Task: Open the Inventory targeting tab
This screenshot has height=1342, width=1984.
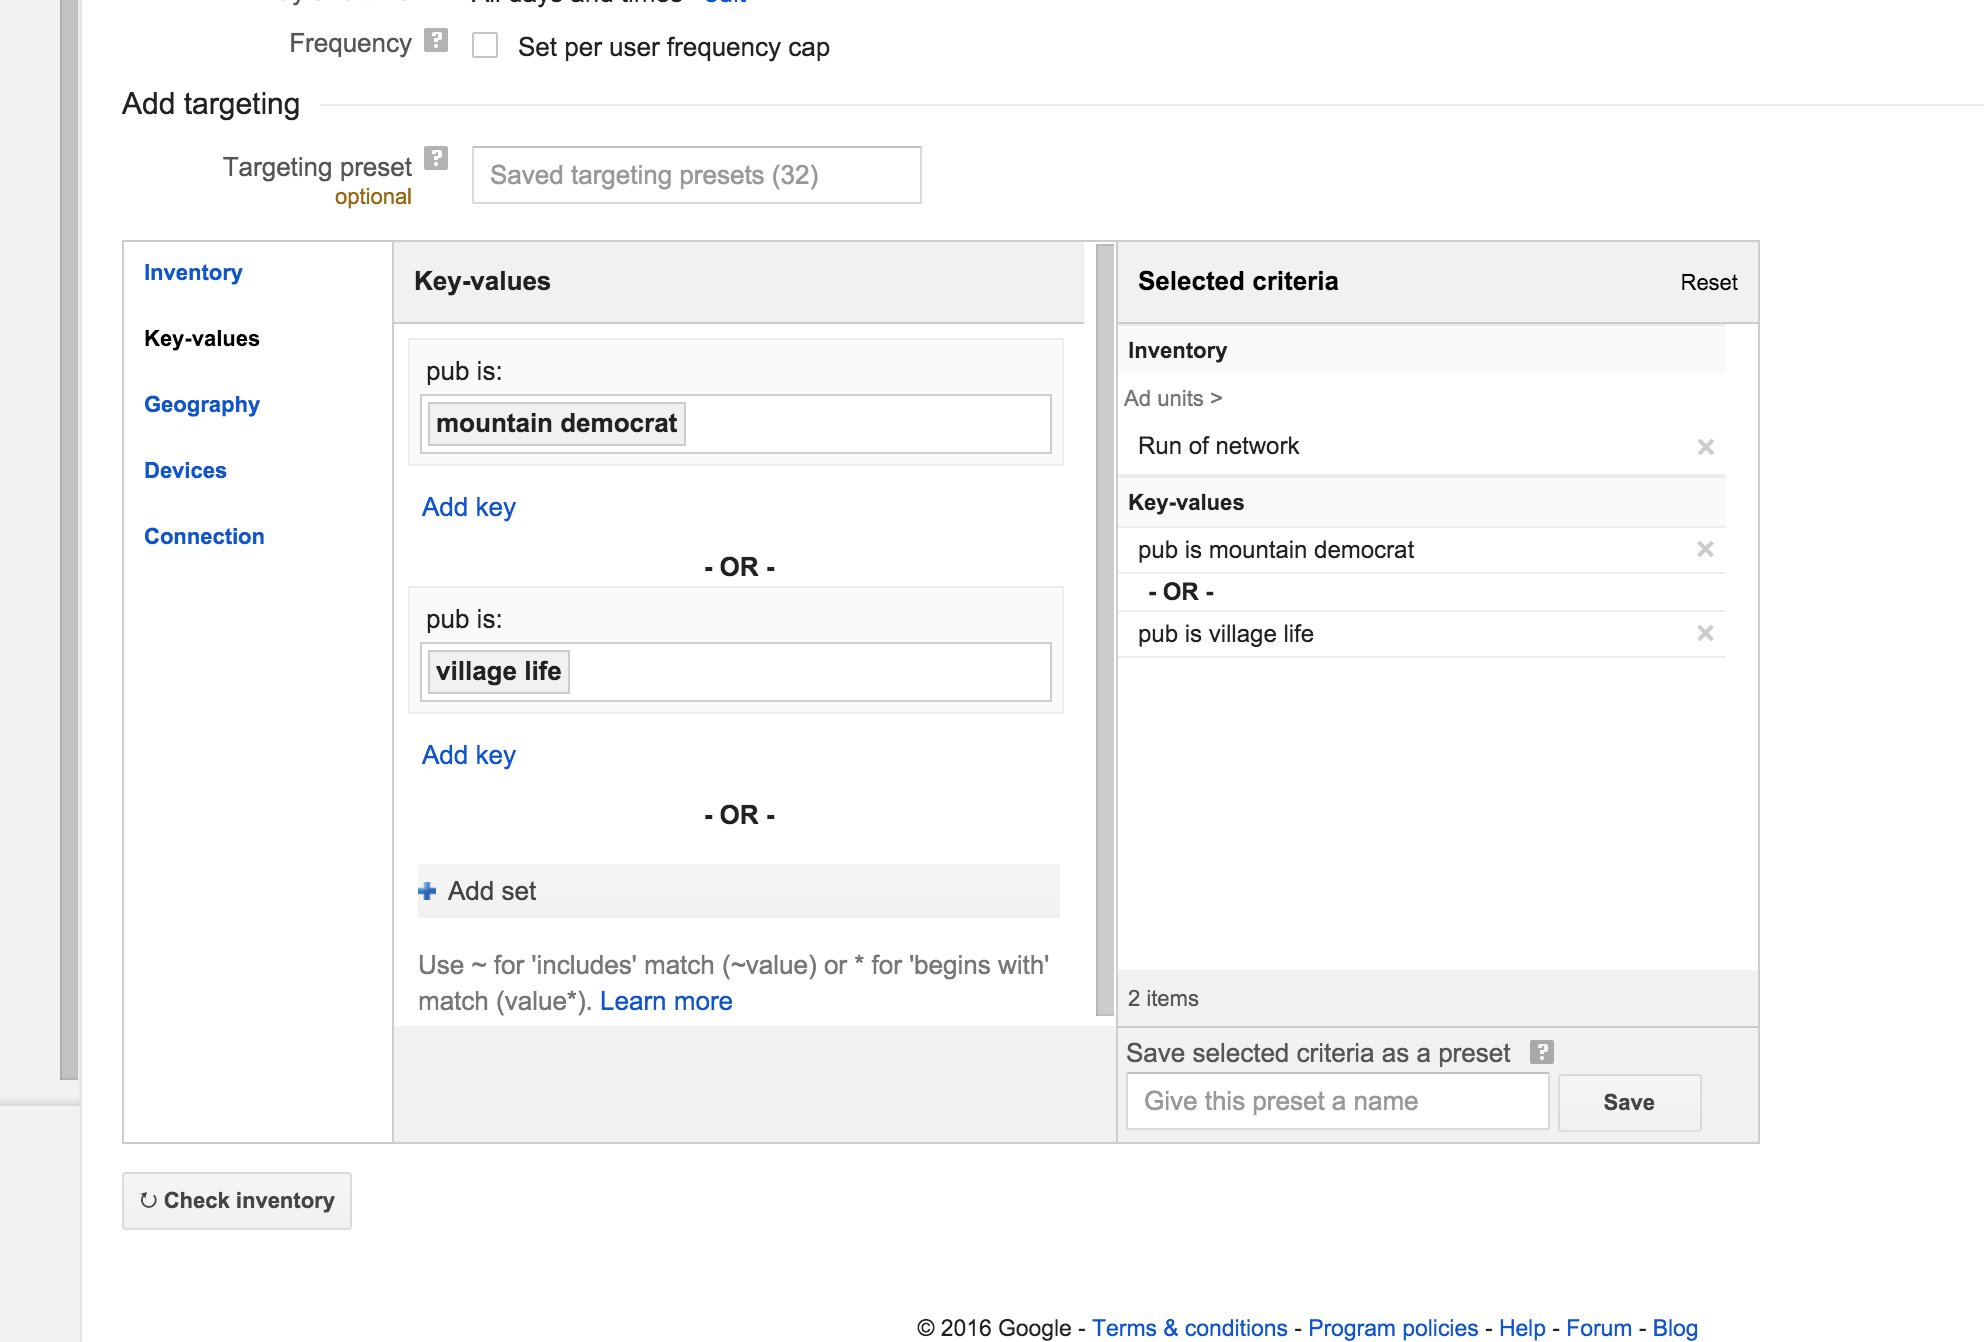Action: coord(193,273)
